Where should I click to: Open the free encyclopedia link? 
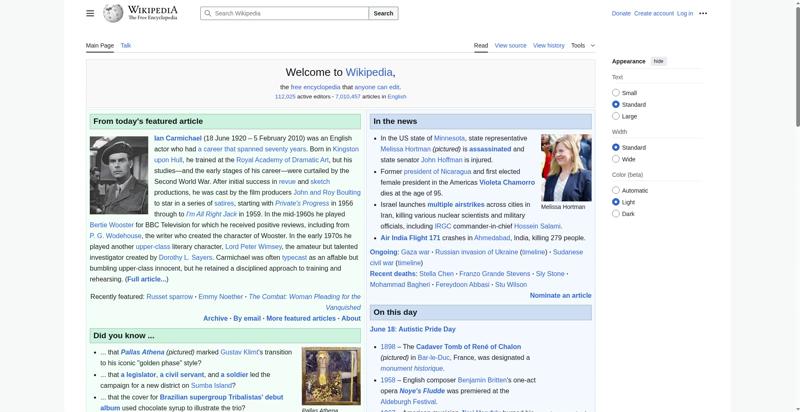315,87
